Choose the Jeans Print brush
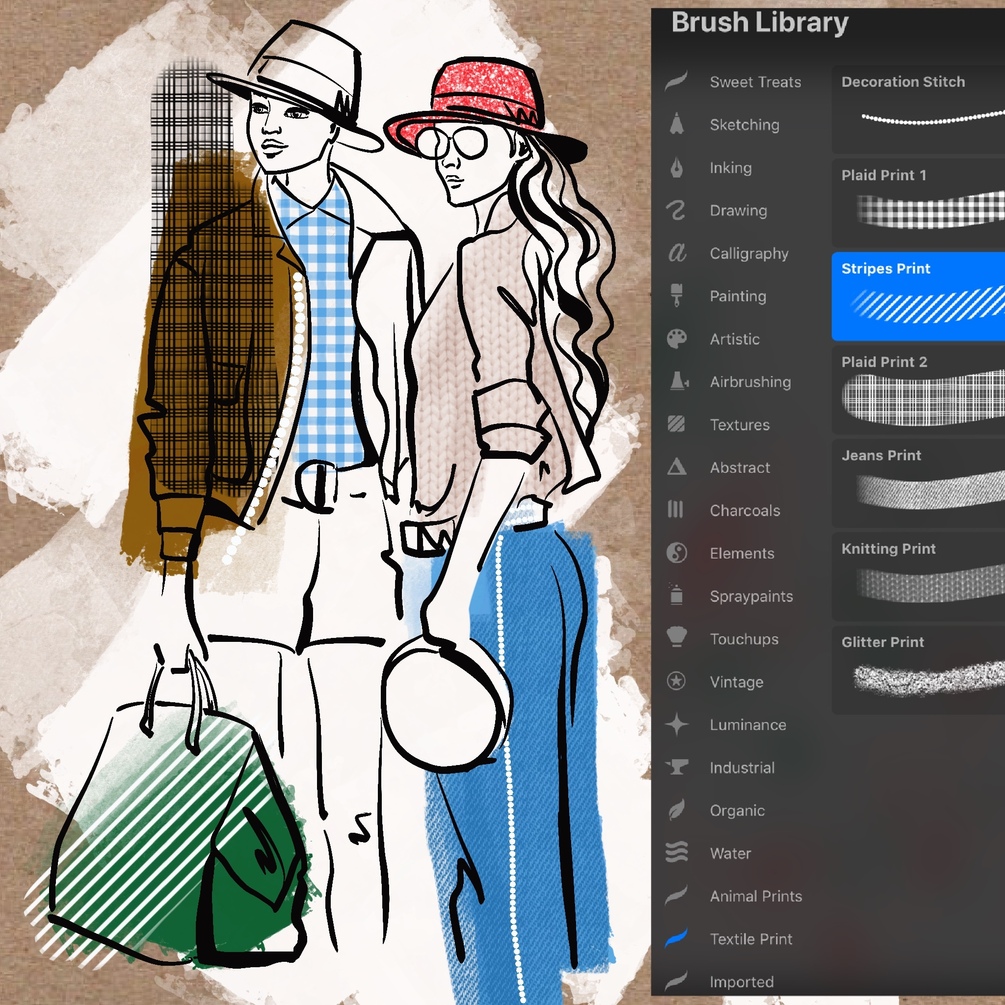Image resolution: width=1005 pixels, height=1005 pixels. pyautogui.click(x=918, y=483)
